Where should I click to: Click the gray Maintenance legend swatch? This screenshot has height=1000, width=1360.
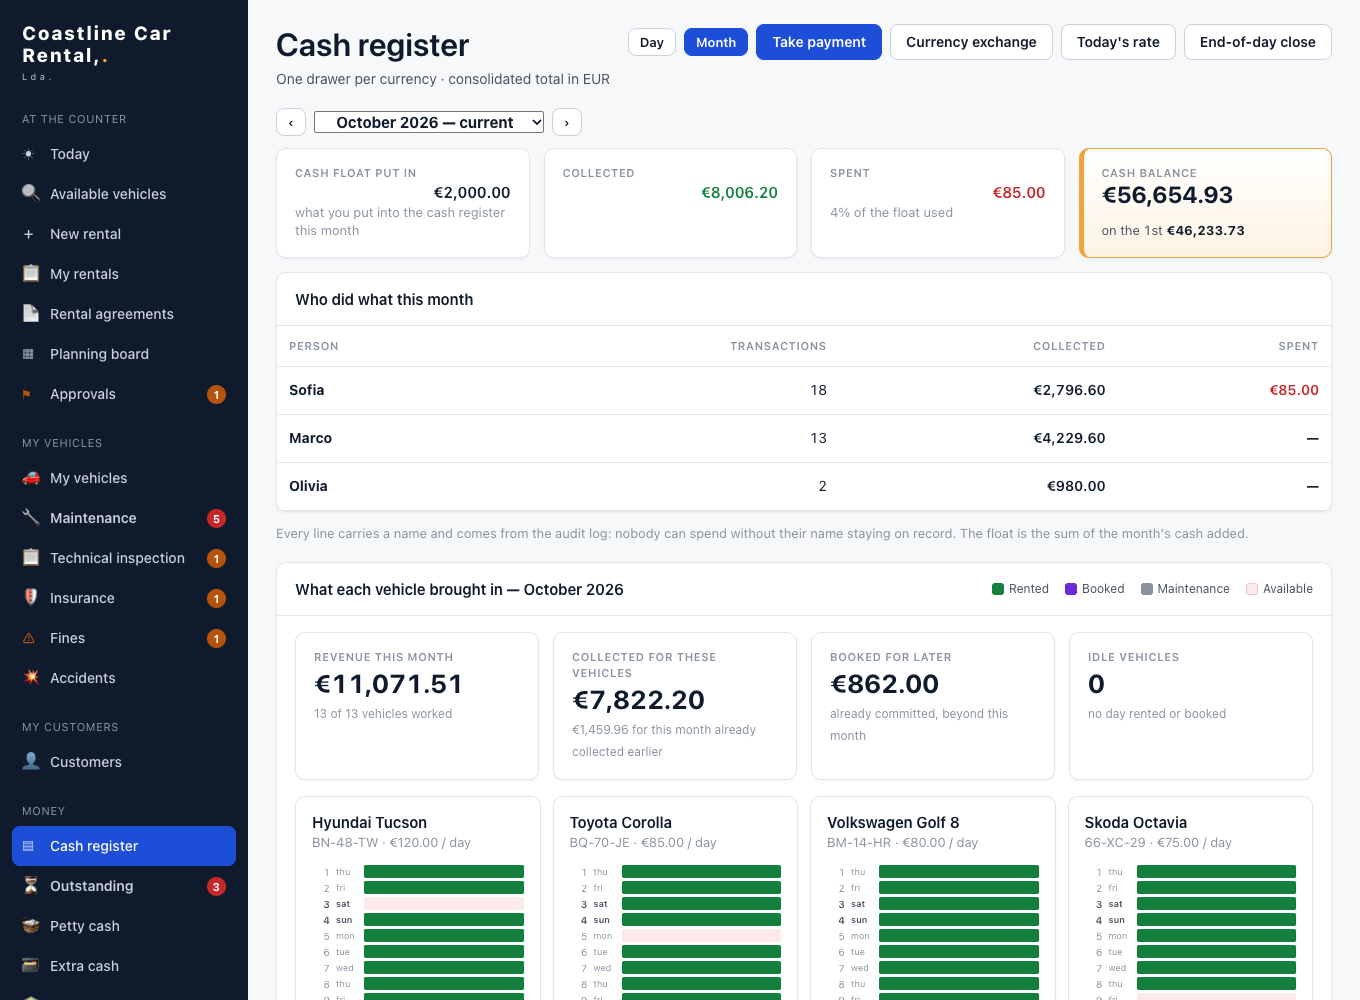[x=1147, y=589]
